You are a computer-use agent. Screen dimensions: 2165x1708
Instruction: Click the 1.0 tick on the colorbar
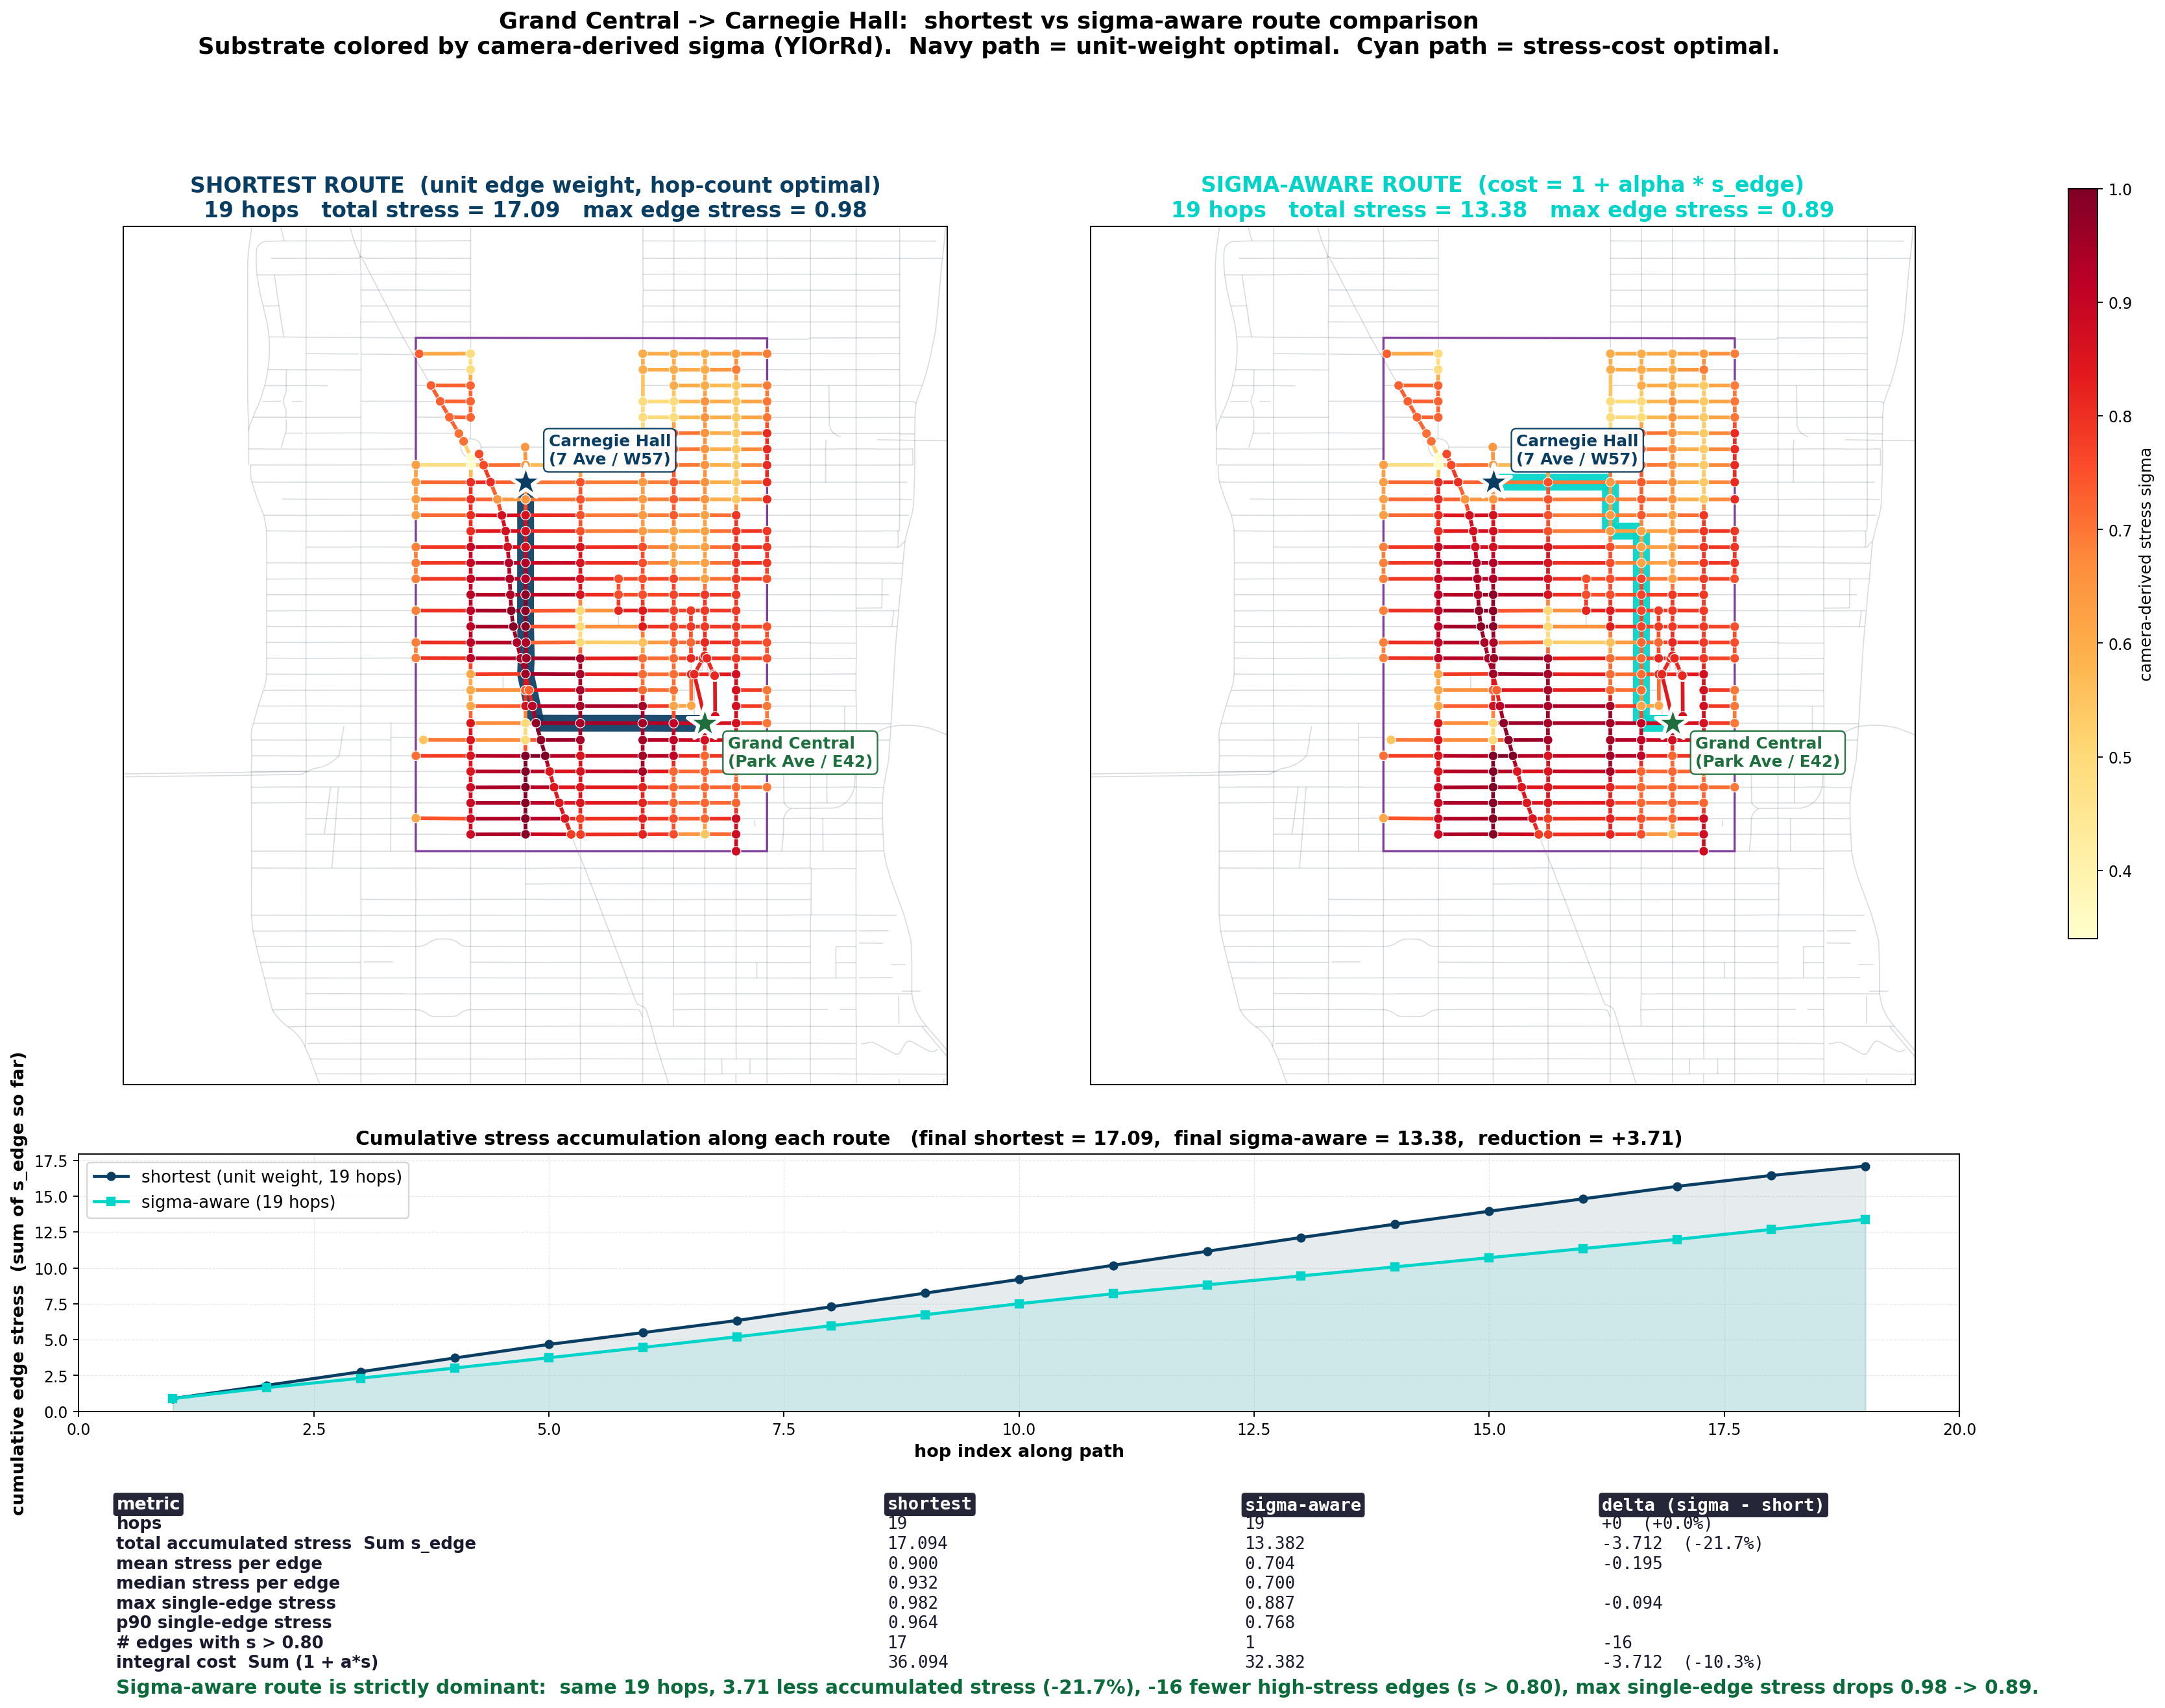pos(2119,190)
